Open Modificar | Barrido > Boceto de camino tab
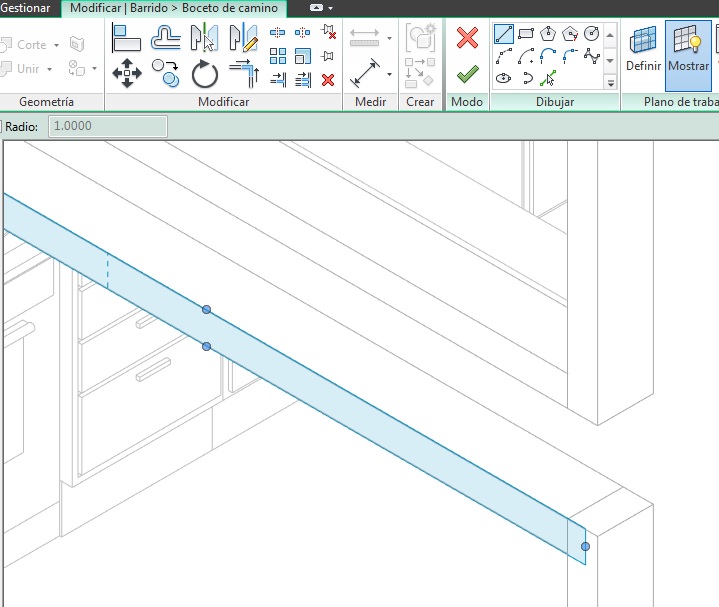 (x=175, y=8)
